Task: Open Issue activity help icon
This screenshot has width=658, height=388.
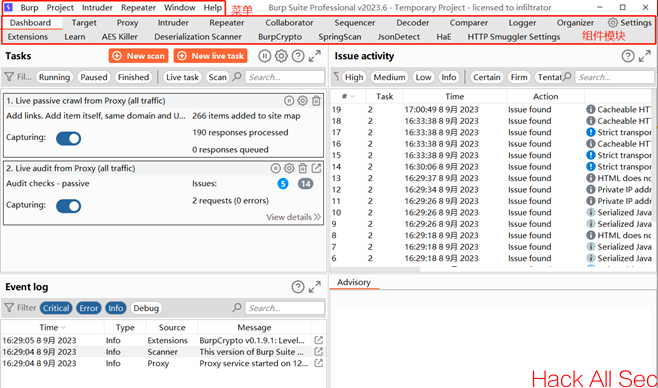Action: click(x=628, y=56)
